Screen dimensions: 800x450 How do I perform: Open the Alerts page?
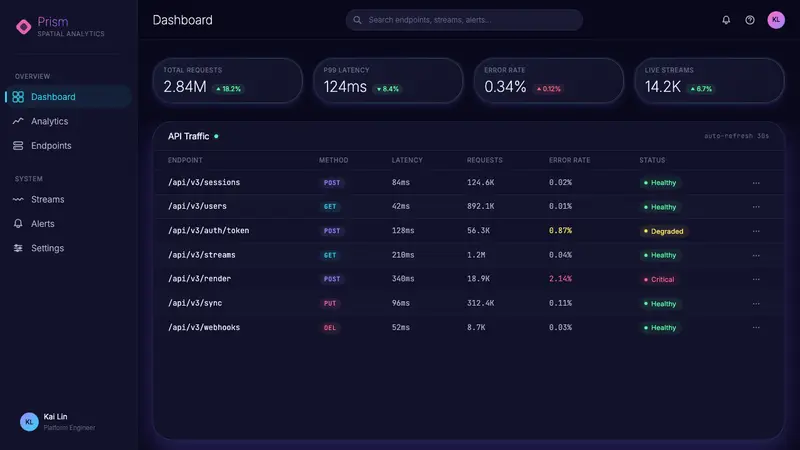pos(68,223)
